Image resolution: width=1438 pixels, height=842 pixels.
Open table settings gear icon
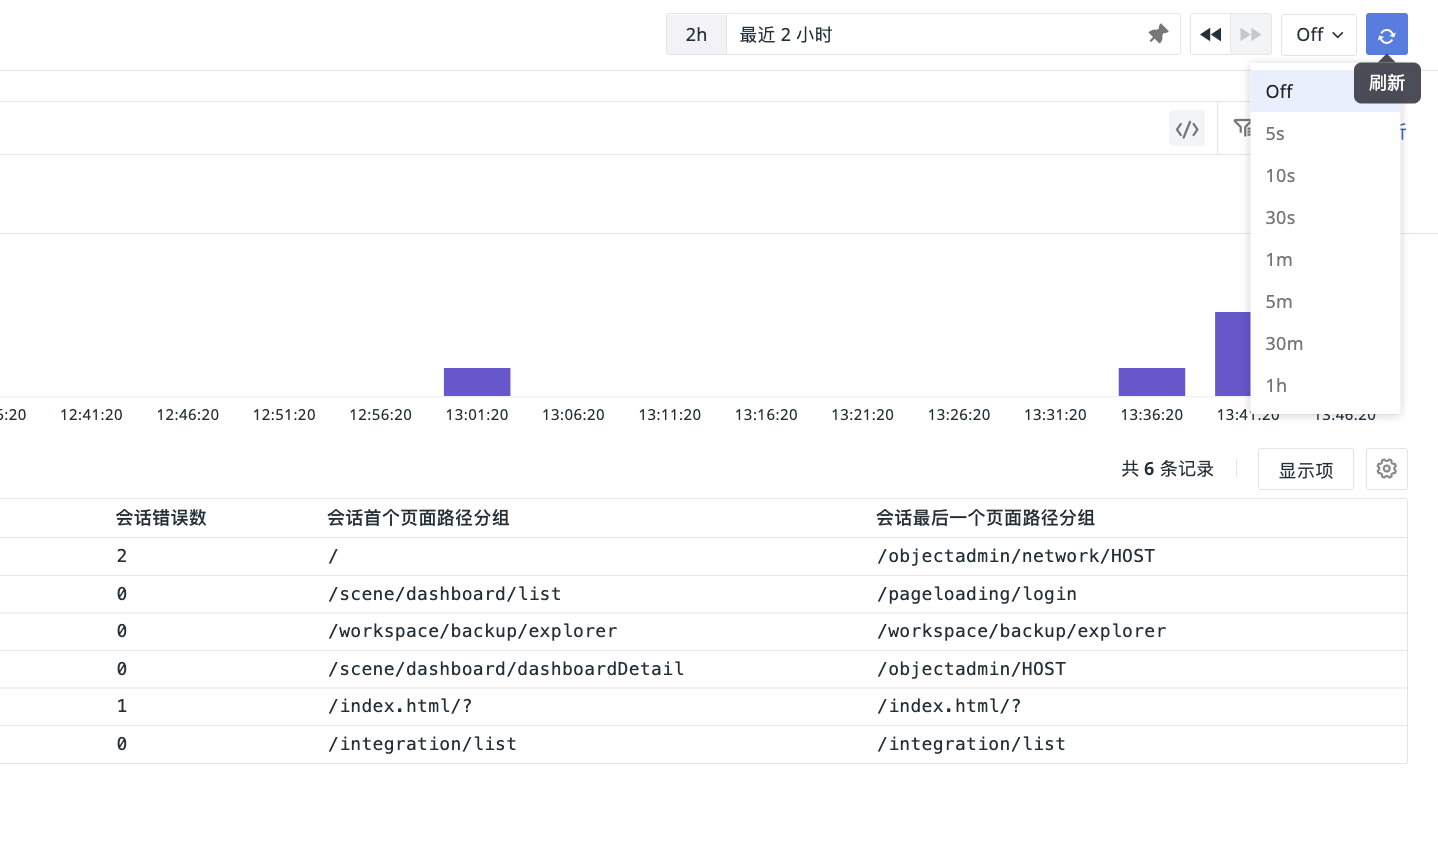point(1386,469)
